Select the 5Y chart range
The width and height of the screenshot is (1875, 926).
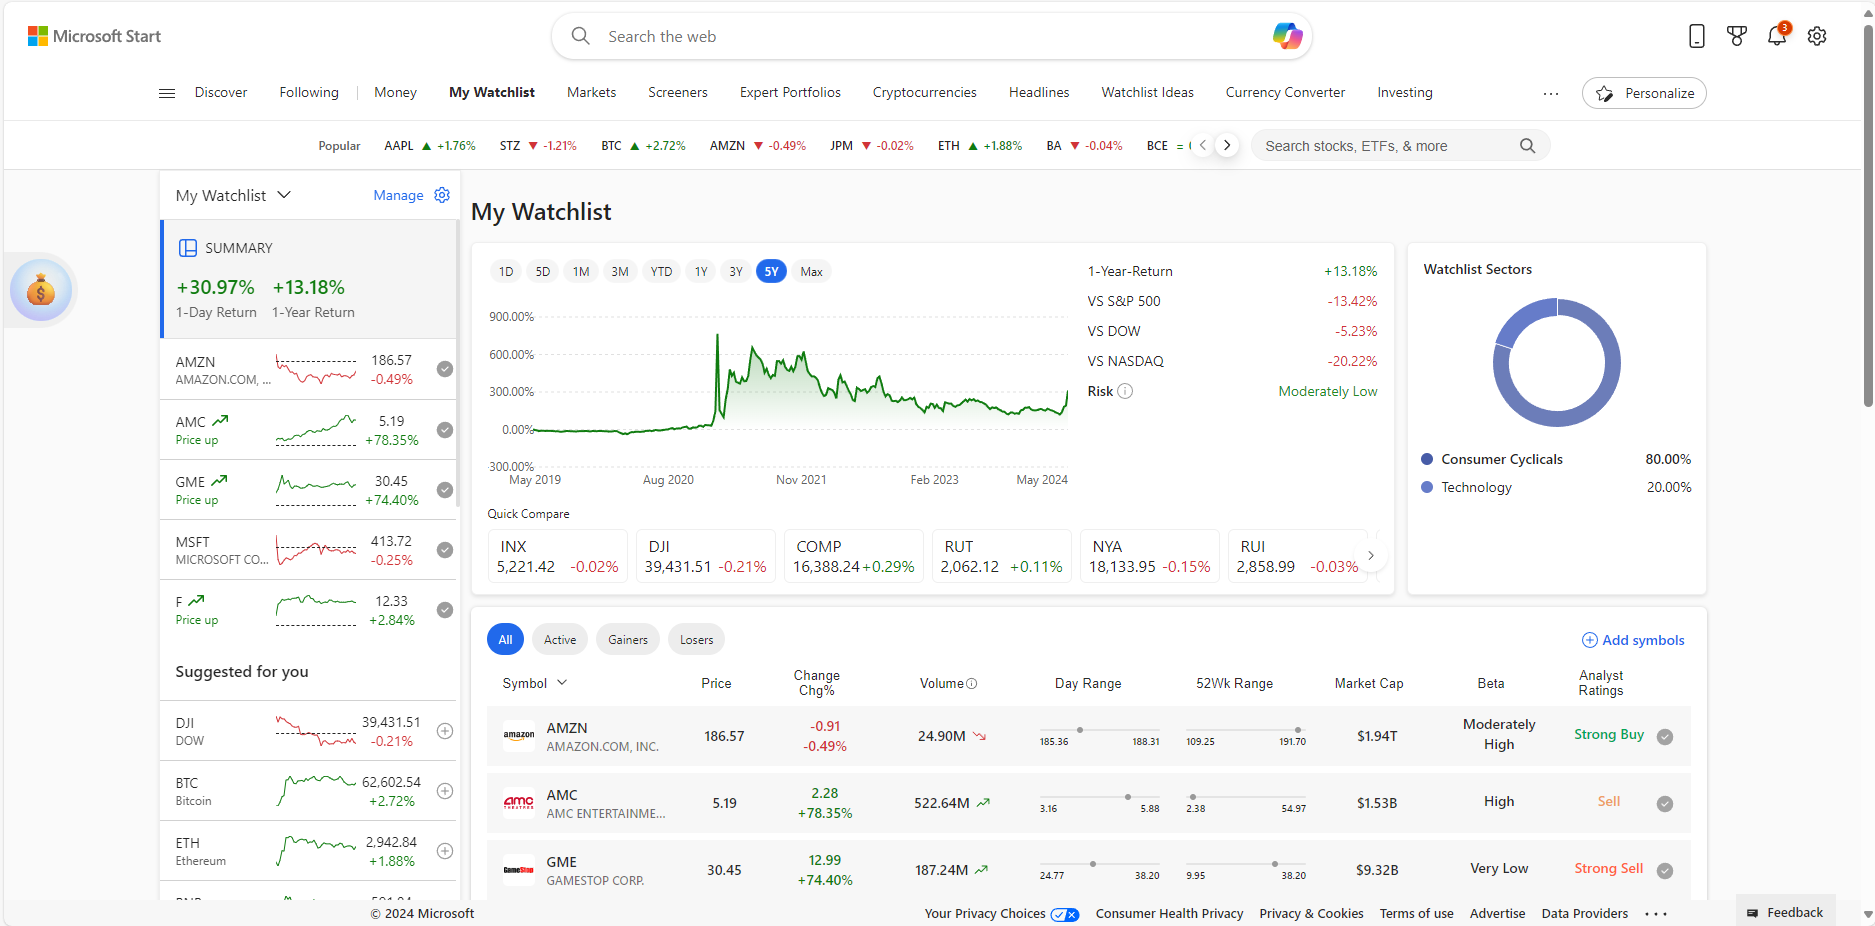click(771, 272)
